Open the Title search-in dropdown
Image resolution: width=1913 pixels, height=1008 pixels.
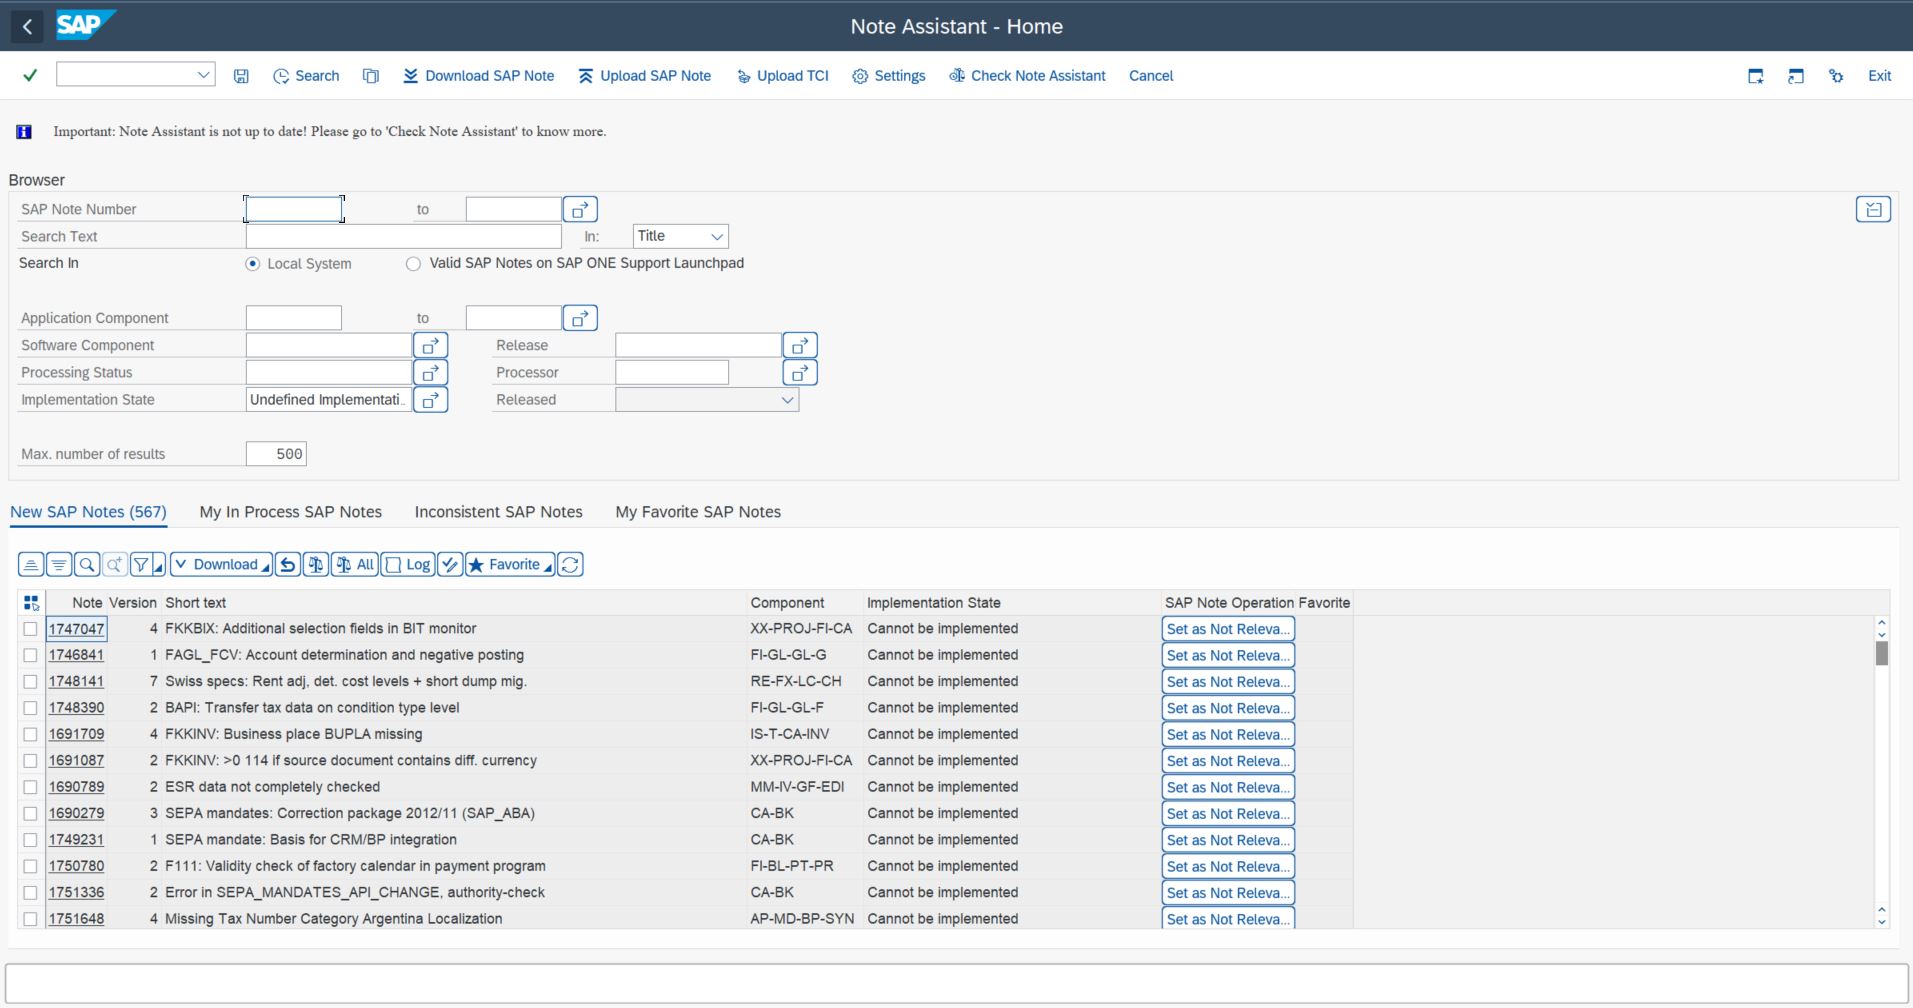tap(680, 236)
